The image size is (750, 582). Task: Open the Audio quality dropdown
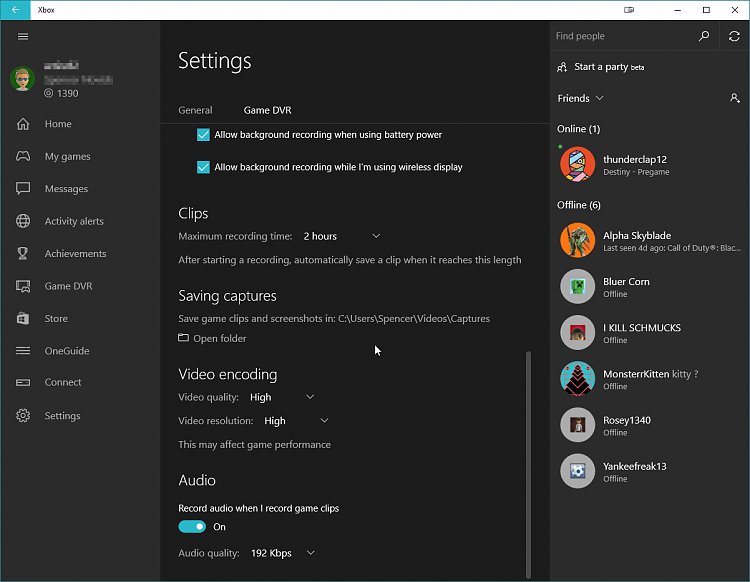point(283,553)
